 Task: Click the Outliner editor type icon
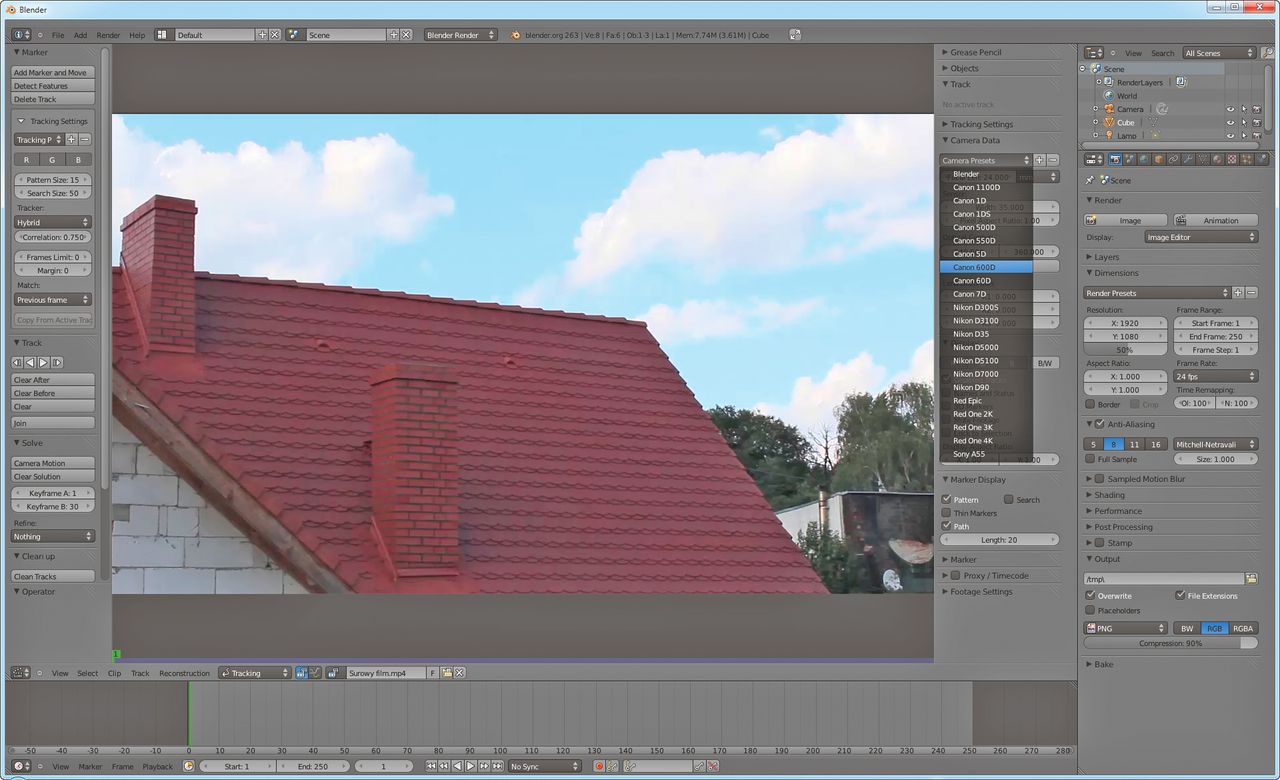pos(1095,53)
